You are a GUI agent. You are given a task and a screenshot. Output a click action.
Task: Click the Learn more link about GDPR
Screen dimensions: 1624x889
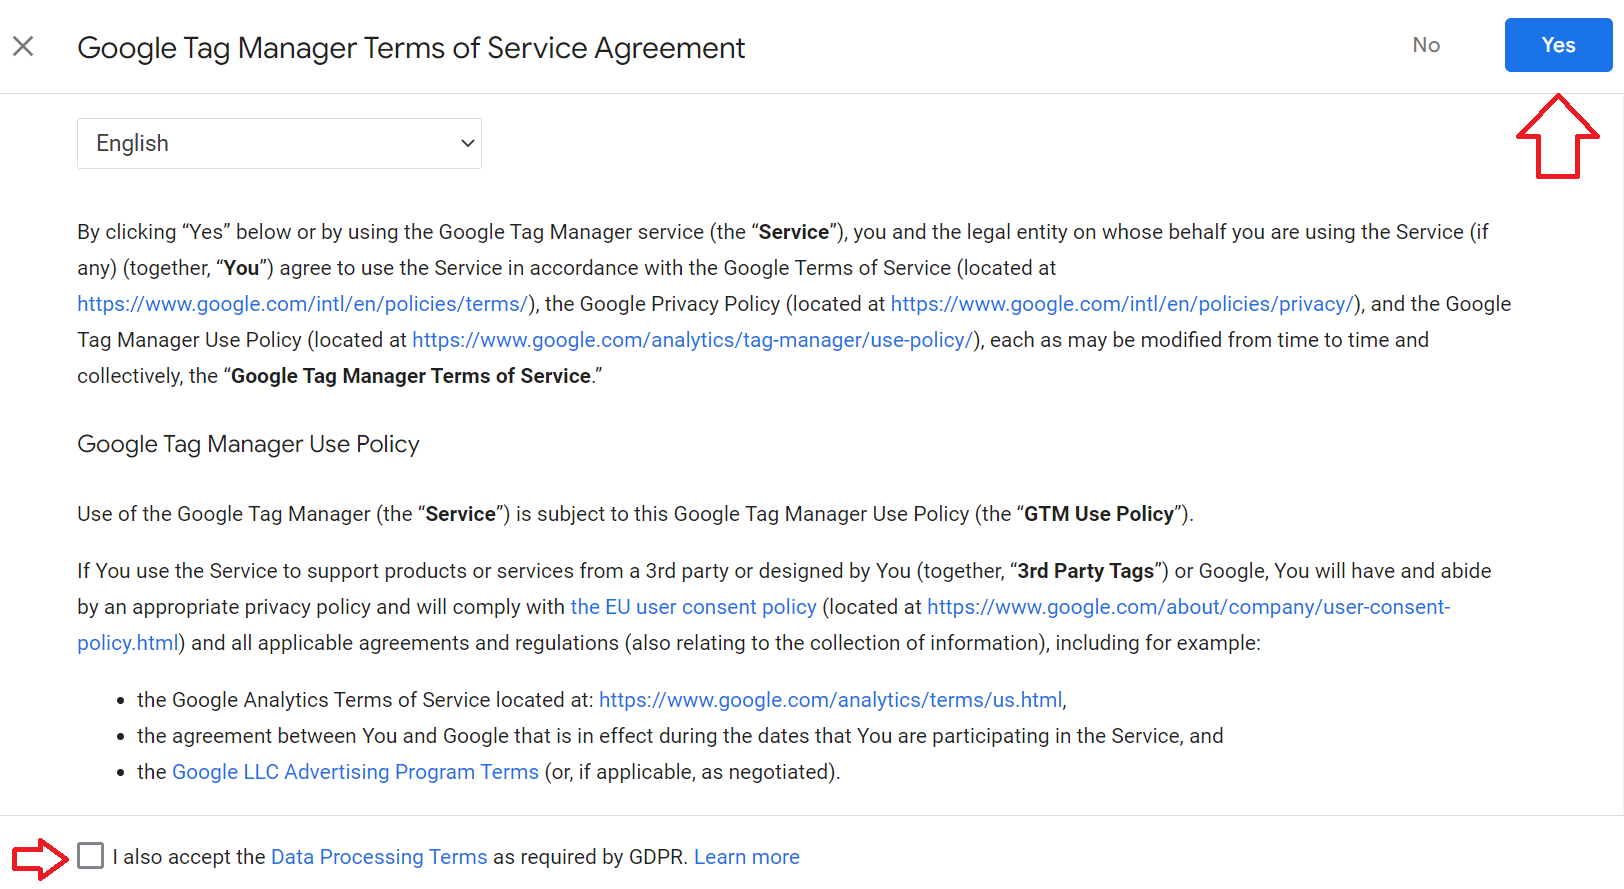tap(747, 857)
